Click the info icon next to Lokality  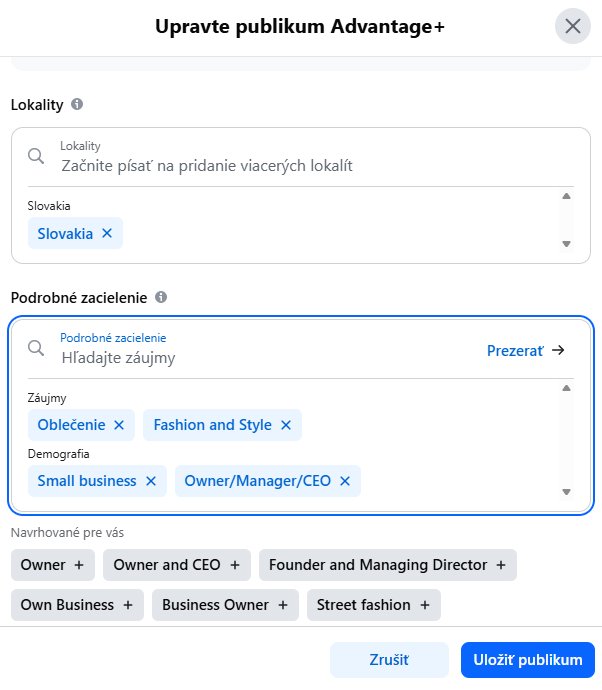click(x=77, y=104)
